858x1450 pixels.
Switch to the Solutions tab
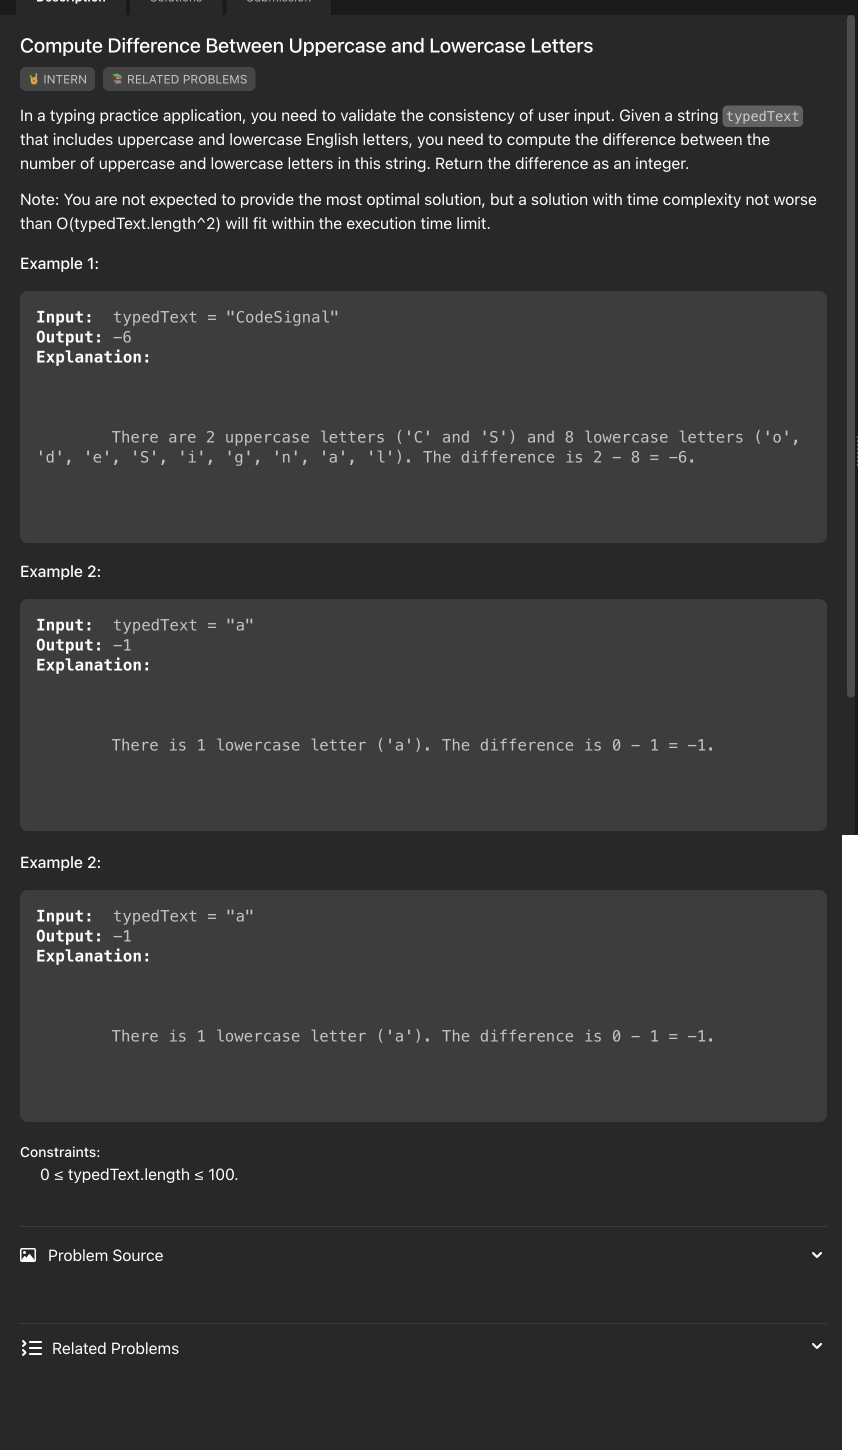coord(175,3)
